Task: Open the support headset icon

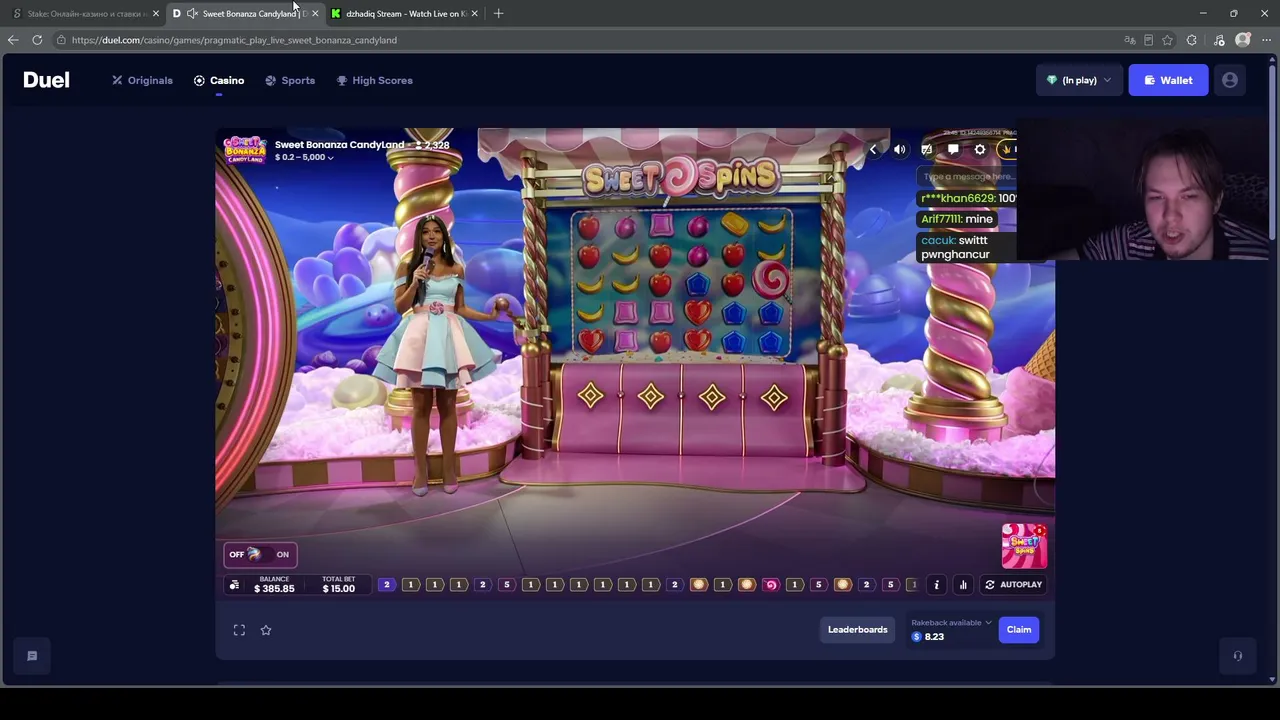Action: point(1238,656)
